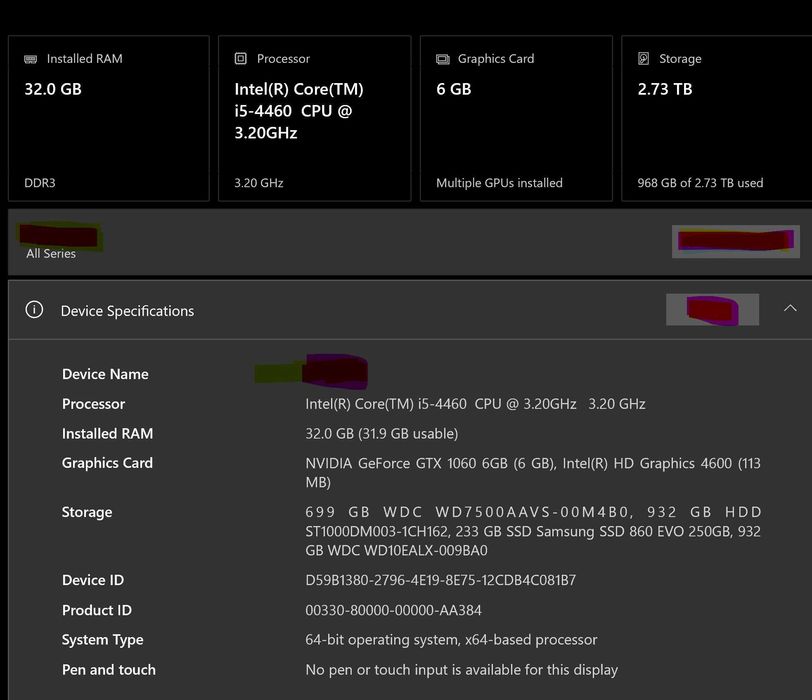Click the 'Device ID' row label
Image resolution: width=812 pixels, height=700 pixels.
pos(93,580)
